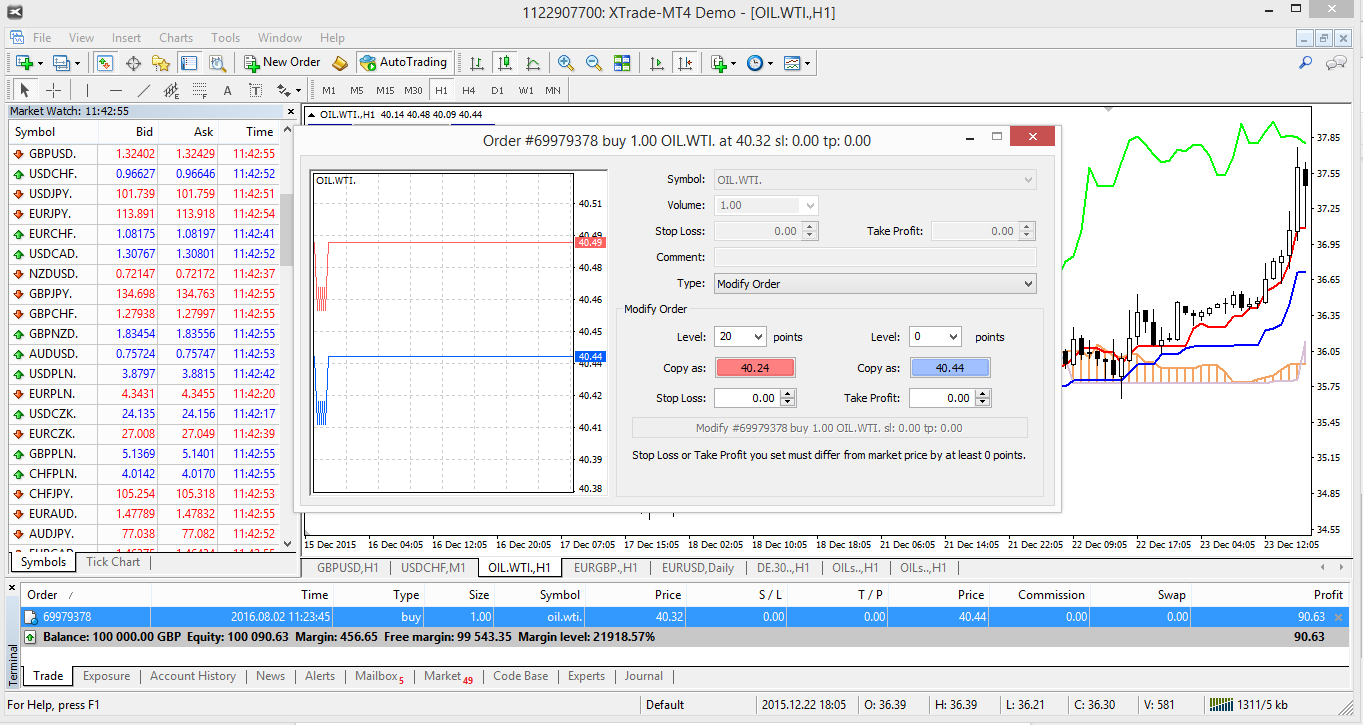Image resolution: width=1363 pixels, height=725 pixels.
Task: Switch chart display to candlesticks
Action: click(504, 62)
